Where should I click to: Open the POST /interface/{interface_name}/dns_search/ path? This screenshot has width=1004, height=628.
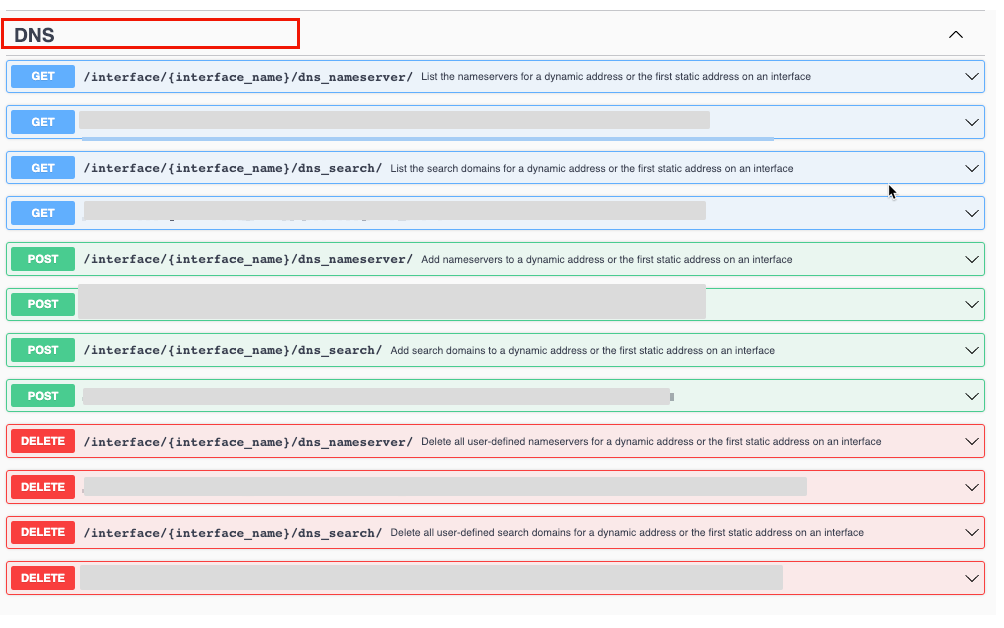point(233,350)
